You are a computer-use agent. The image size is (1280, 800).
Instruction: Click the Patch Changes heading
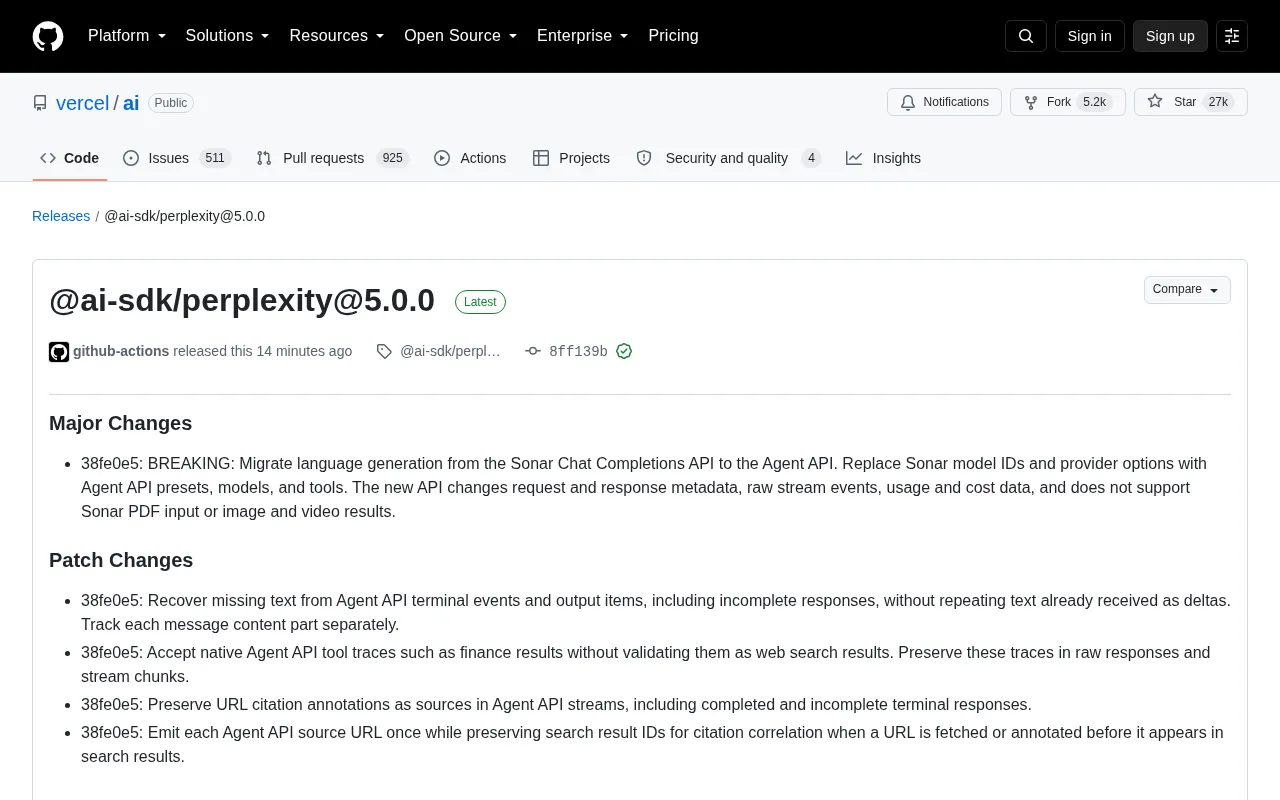pos(121,560)
